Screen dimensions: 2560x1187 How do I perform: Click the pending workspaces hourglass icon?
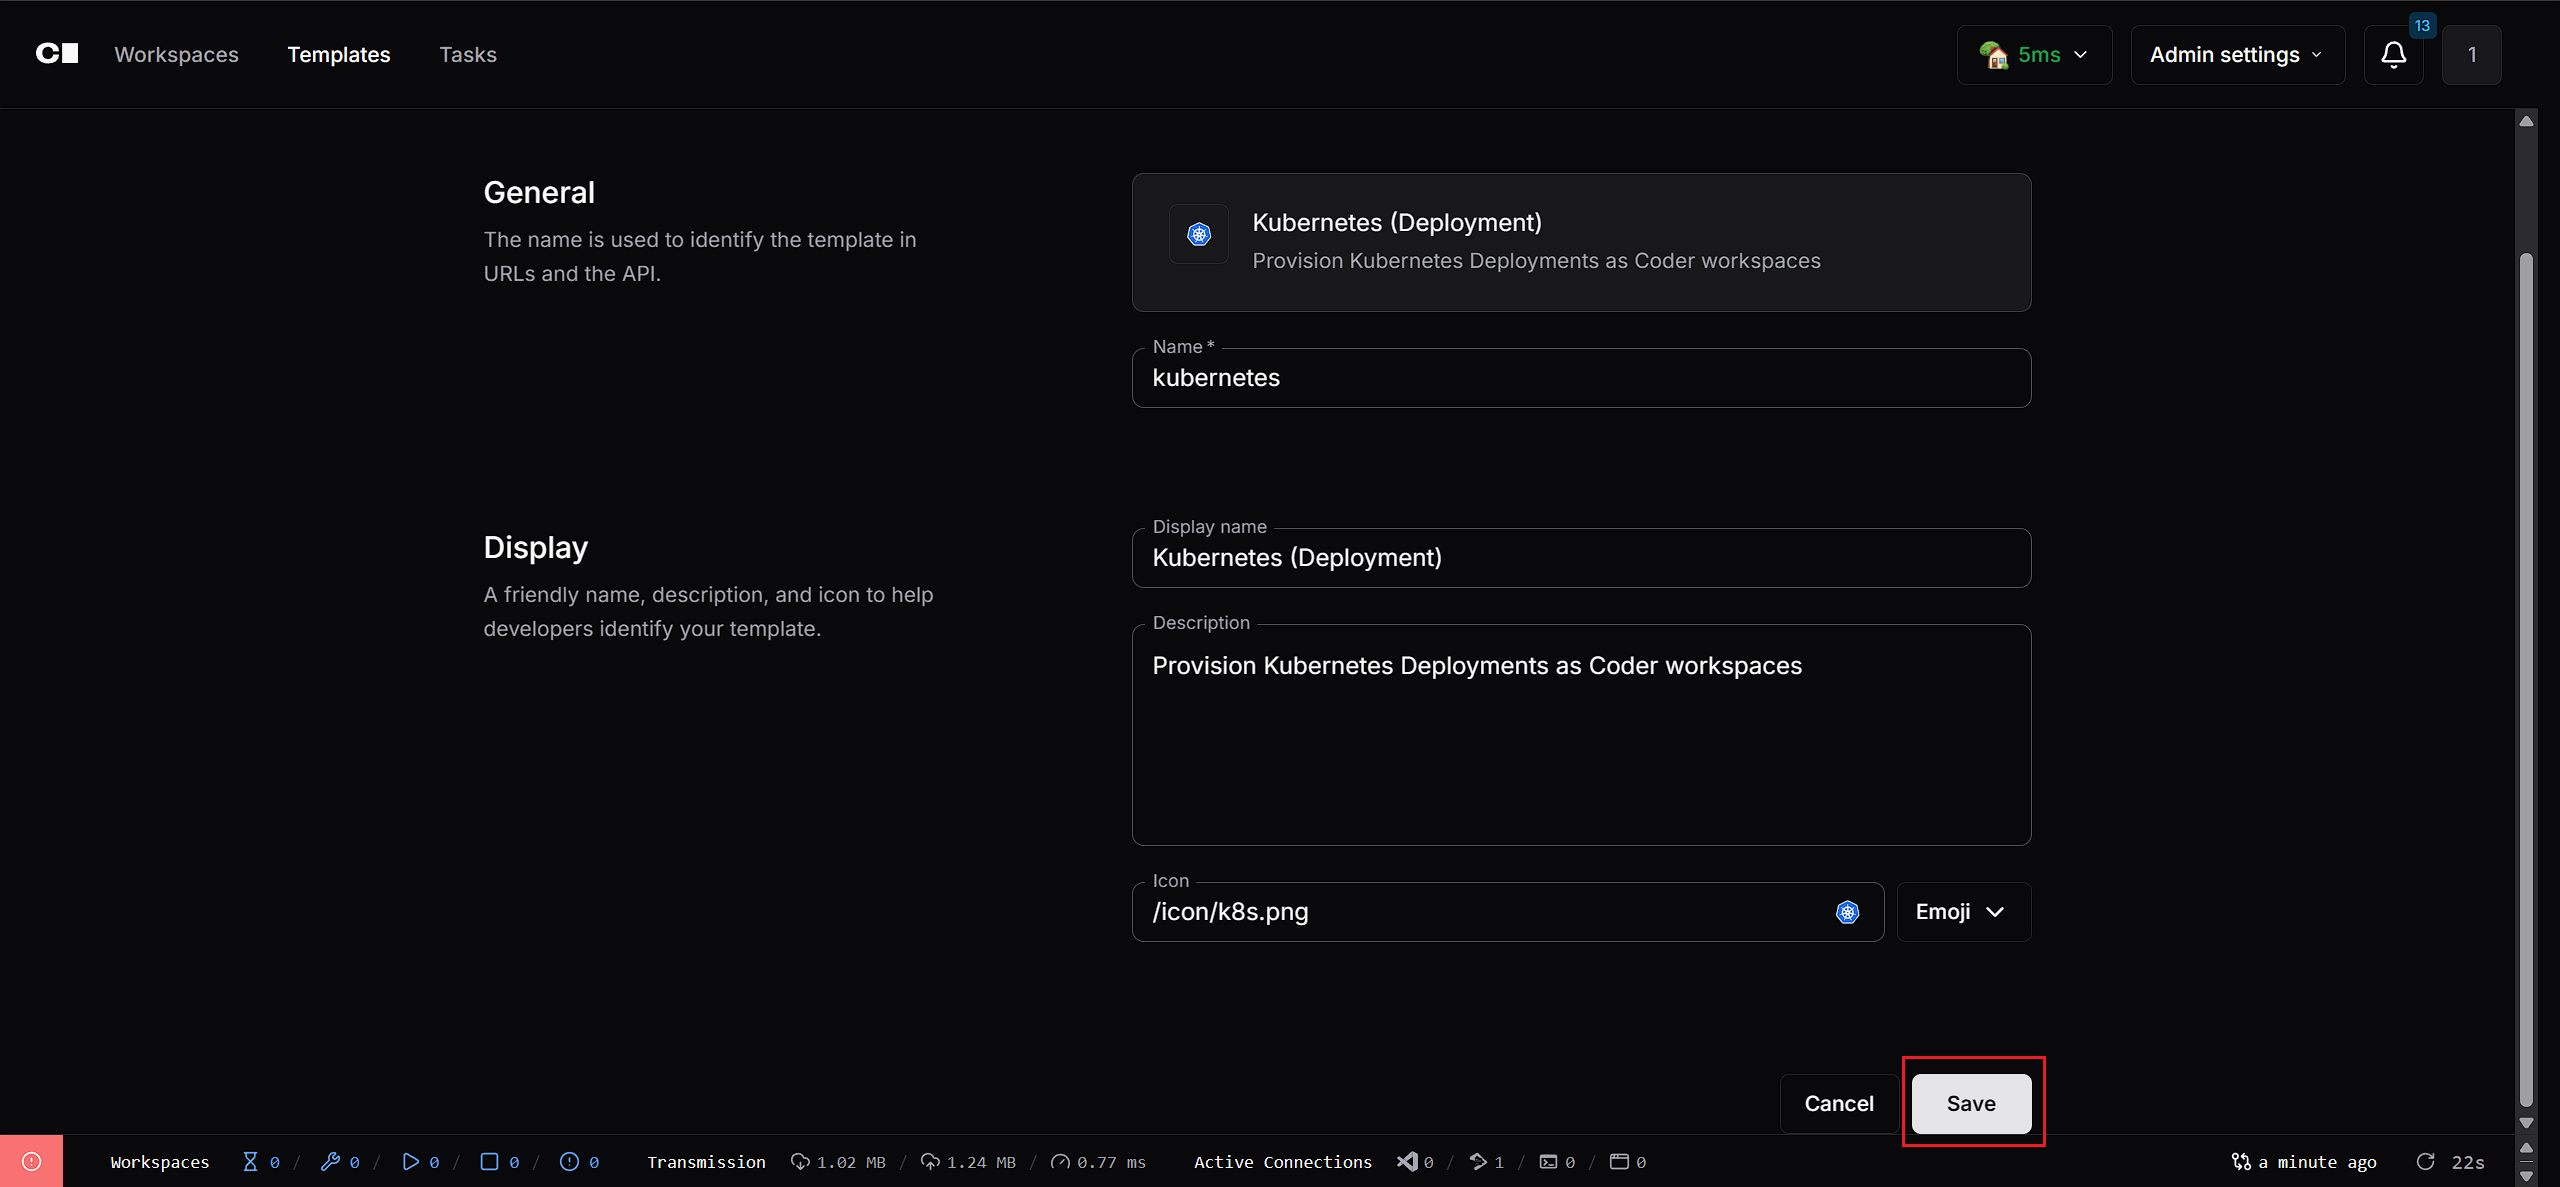pos(250,1161)
